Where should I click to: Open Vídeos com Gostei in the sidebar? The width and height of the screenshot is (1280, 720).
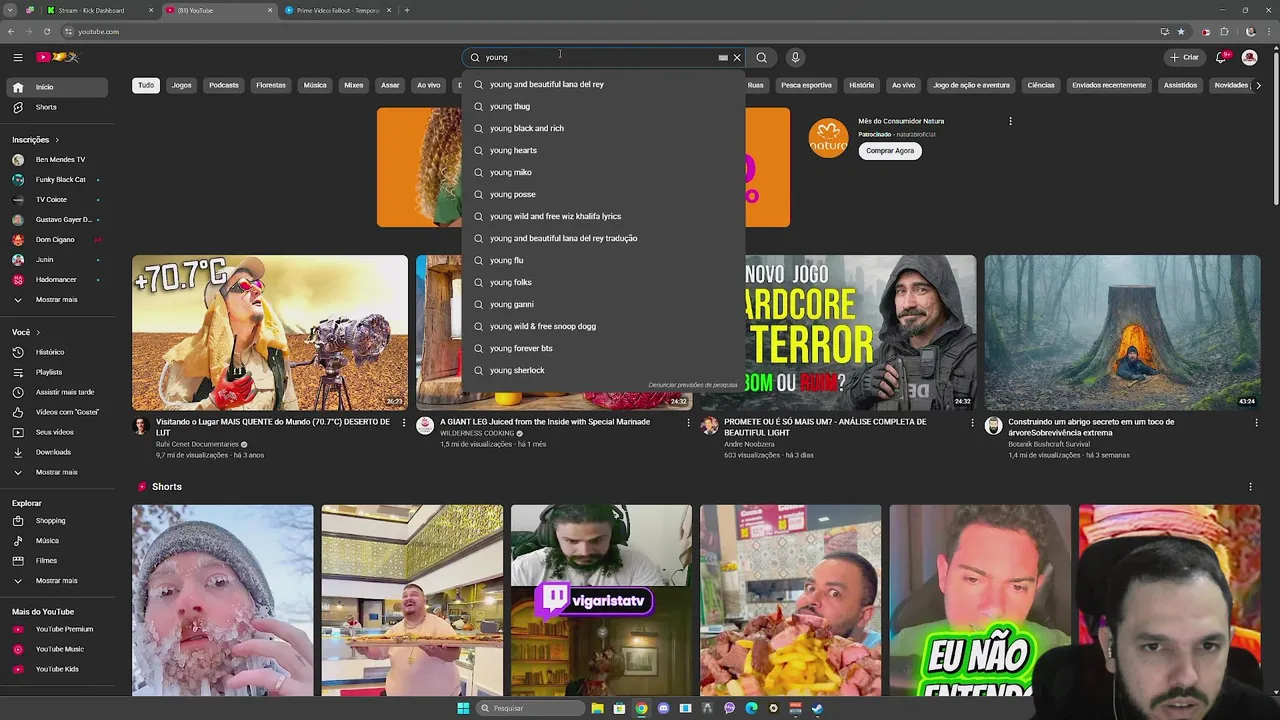(59, 412)
